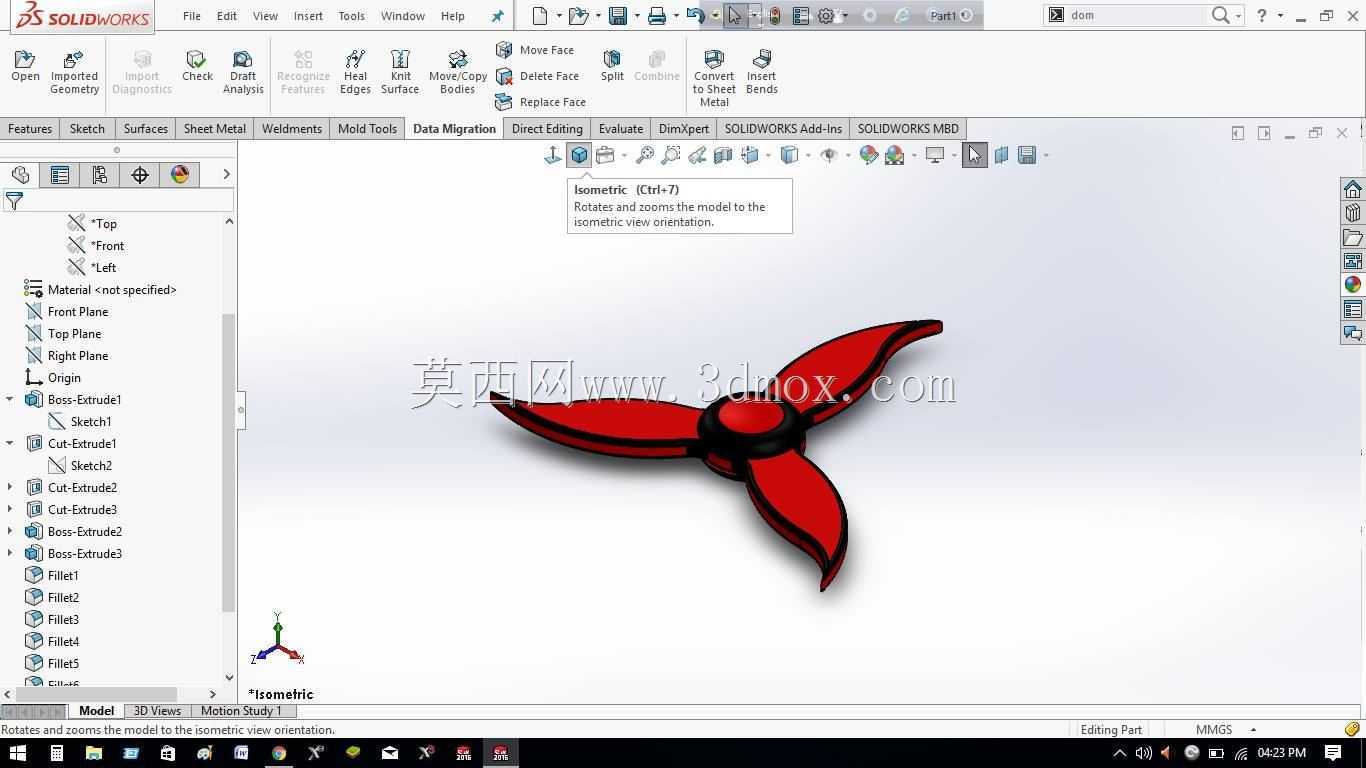1366x768 pixels.
Task: Open the Display Style dropdown arrow
Action: point(808,155)
